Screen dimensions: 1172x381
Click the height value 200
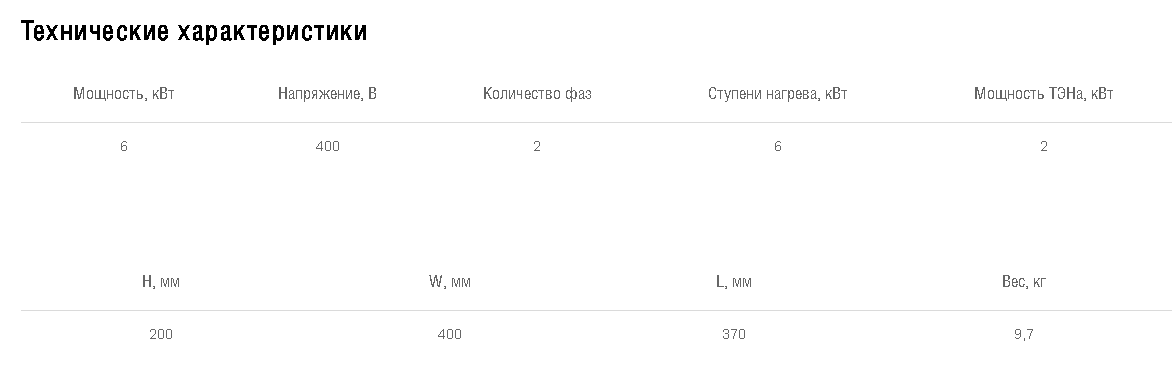pos(161,334)
